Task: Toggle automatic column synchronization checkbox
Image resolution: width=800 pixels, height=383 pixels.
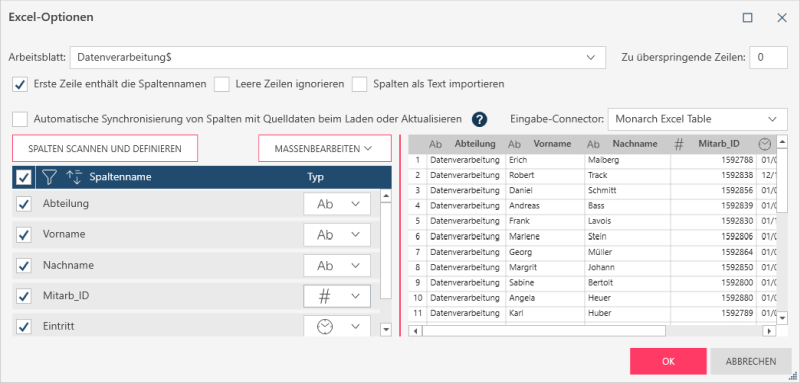Action: [20, 119]
